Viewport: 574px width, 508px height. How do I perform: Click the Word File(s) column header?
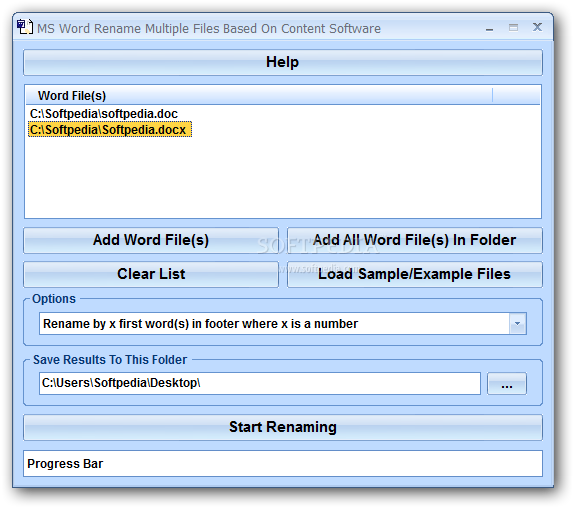pos(259,96)
